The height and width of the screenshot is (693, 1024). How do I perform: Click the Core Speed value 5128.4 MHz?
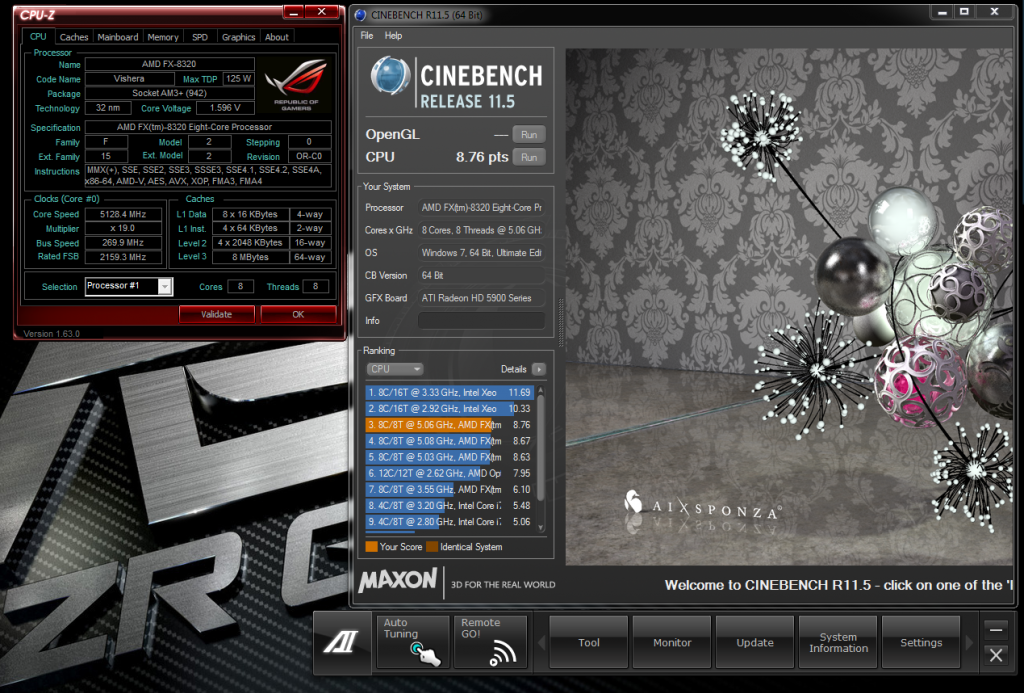pos(123,214)
